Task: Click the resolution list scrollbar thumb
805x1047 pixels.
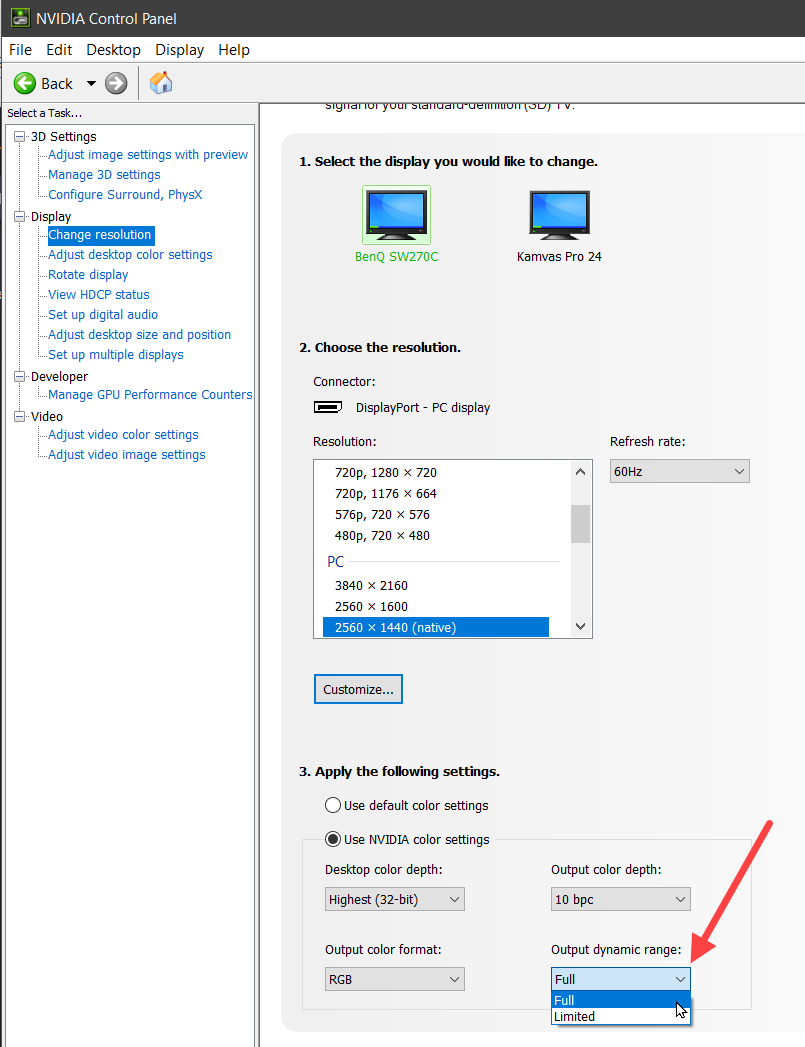Action: coord(581,524)
